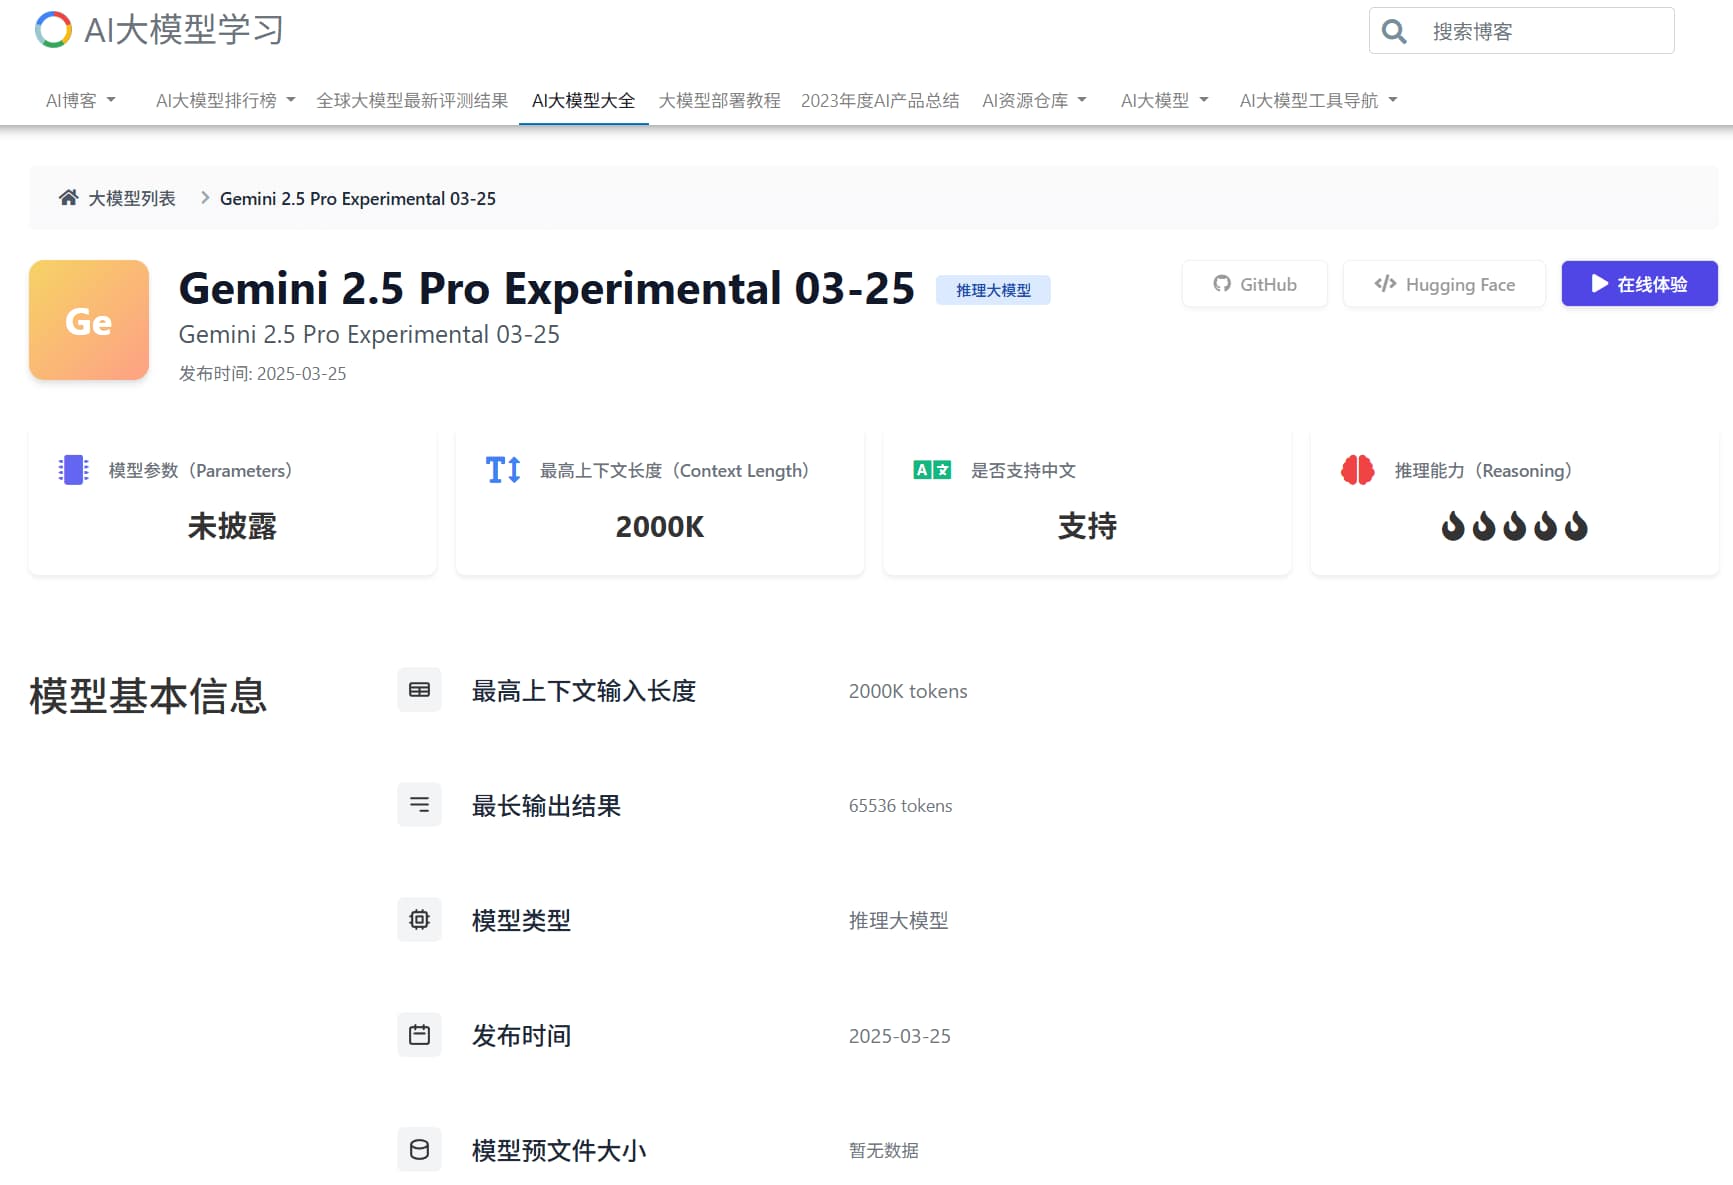
Task: Click the red brain icon beside 推理能力
Action: pyautogui.click(x=1357, y=469)
